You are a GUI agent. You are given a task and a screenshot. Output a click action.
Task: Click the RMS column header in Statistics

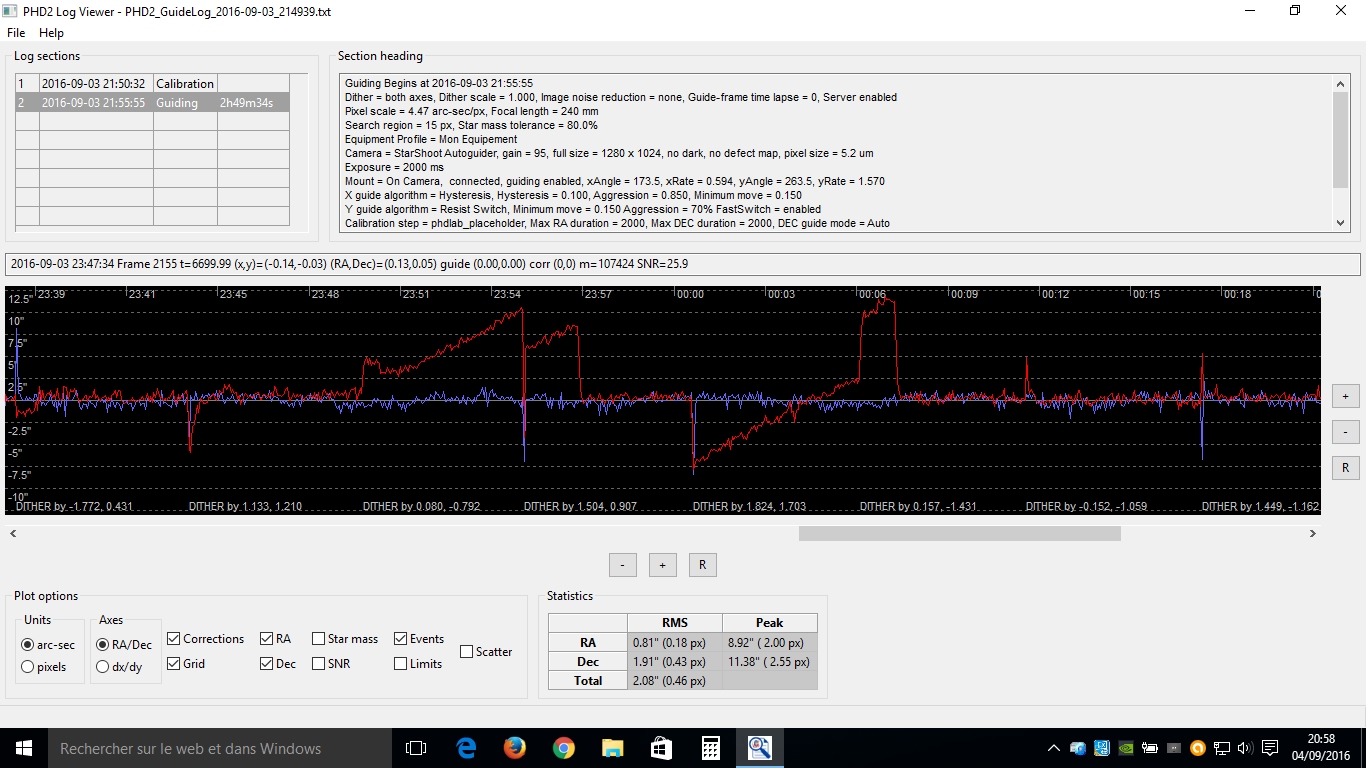(675, 623)
